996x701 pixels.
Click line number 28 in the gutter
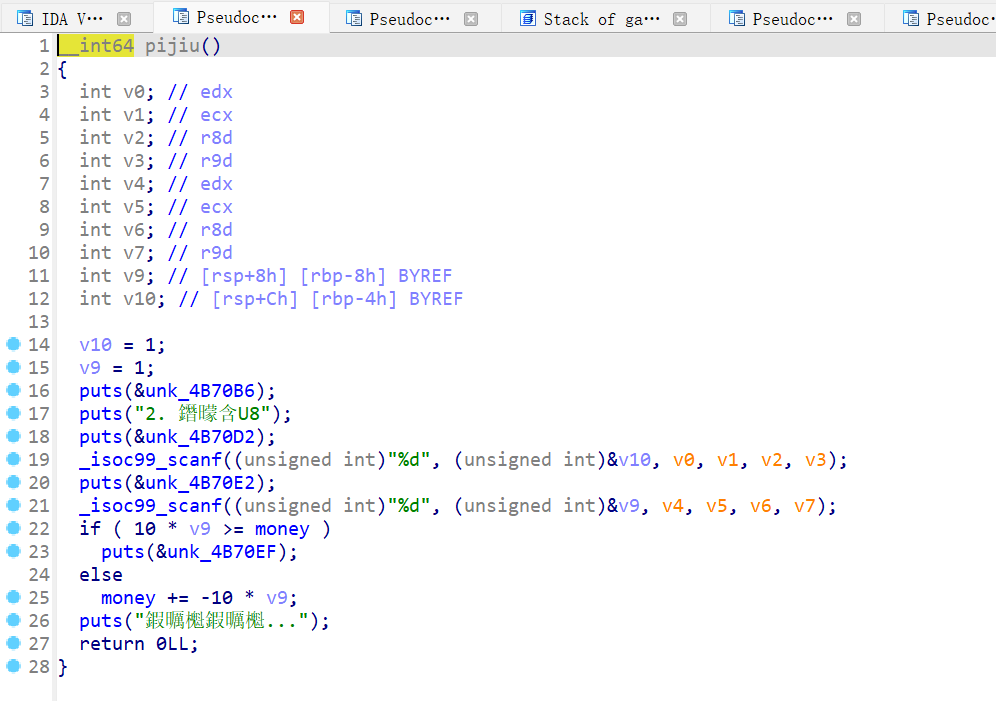tap(38, 667)
